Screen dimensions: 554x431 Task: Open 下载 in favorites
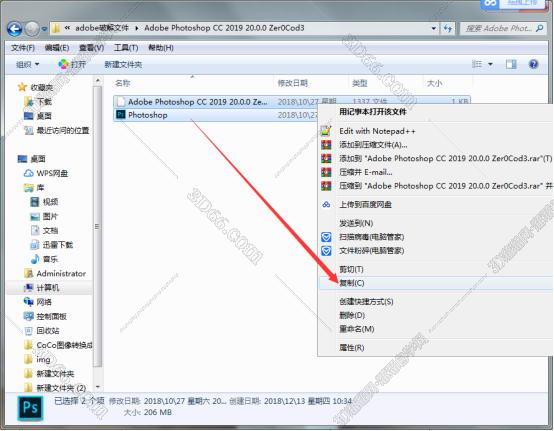pyautogui.click(x=38, y=102)
